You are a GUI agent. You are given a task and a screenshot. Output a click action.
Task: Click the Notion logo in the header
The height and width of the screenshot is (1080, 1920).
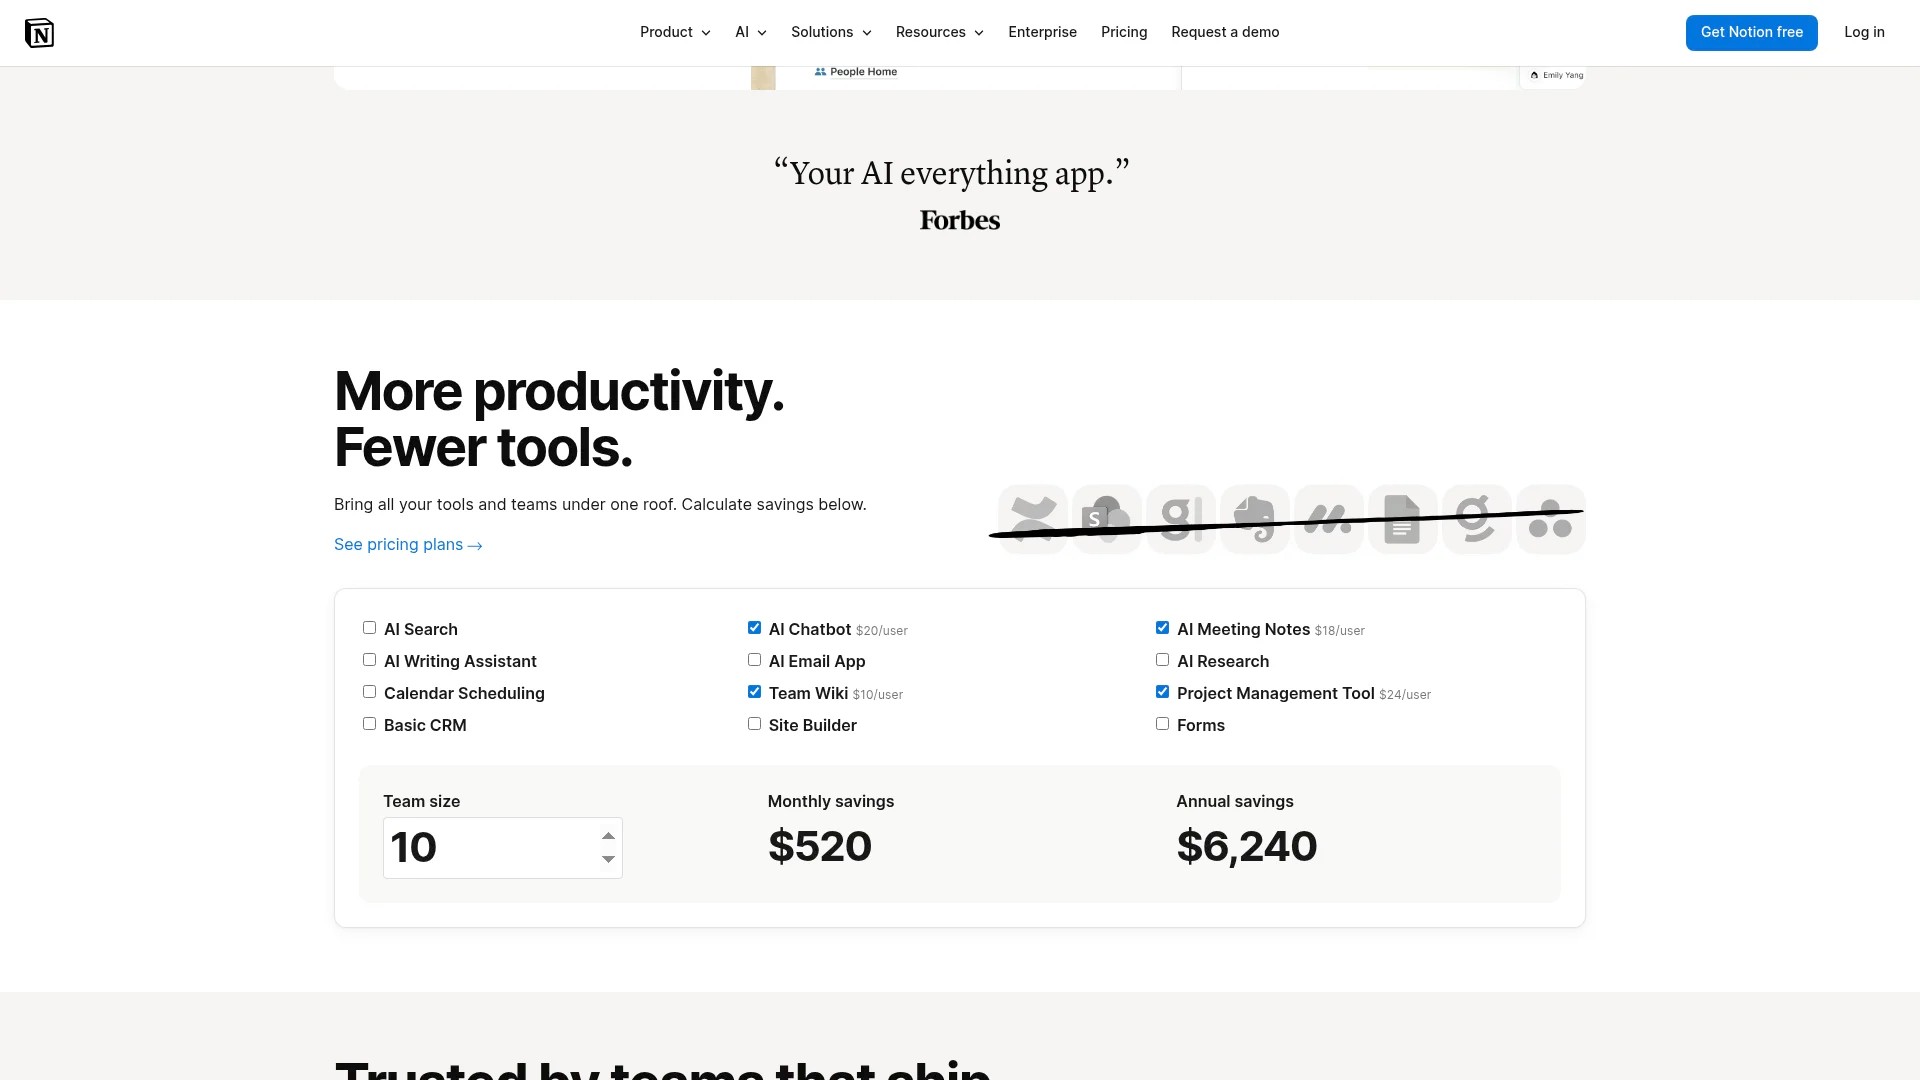pyautogui.click(x=40, y=32)
